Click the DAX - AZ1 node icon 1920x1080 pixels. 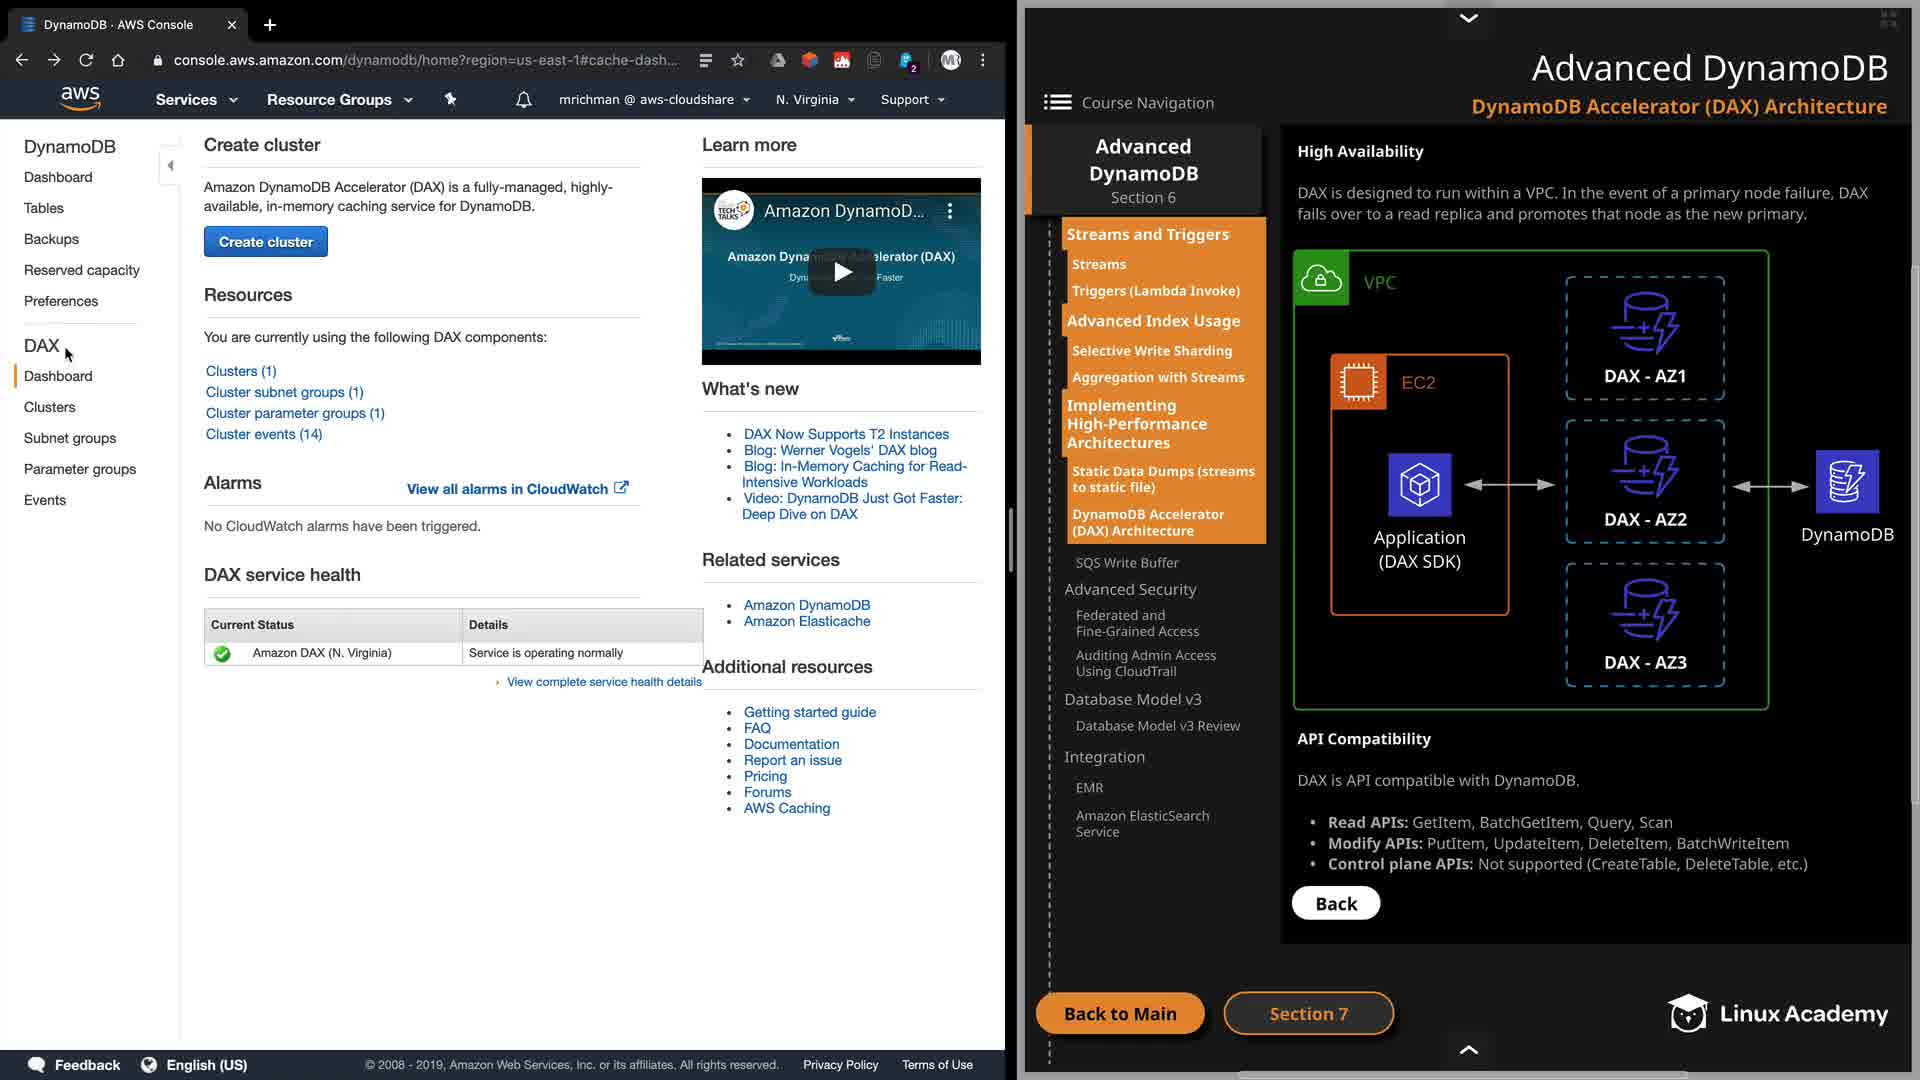click(1644, 323)
